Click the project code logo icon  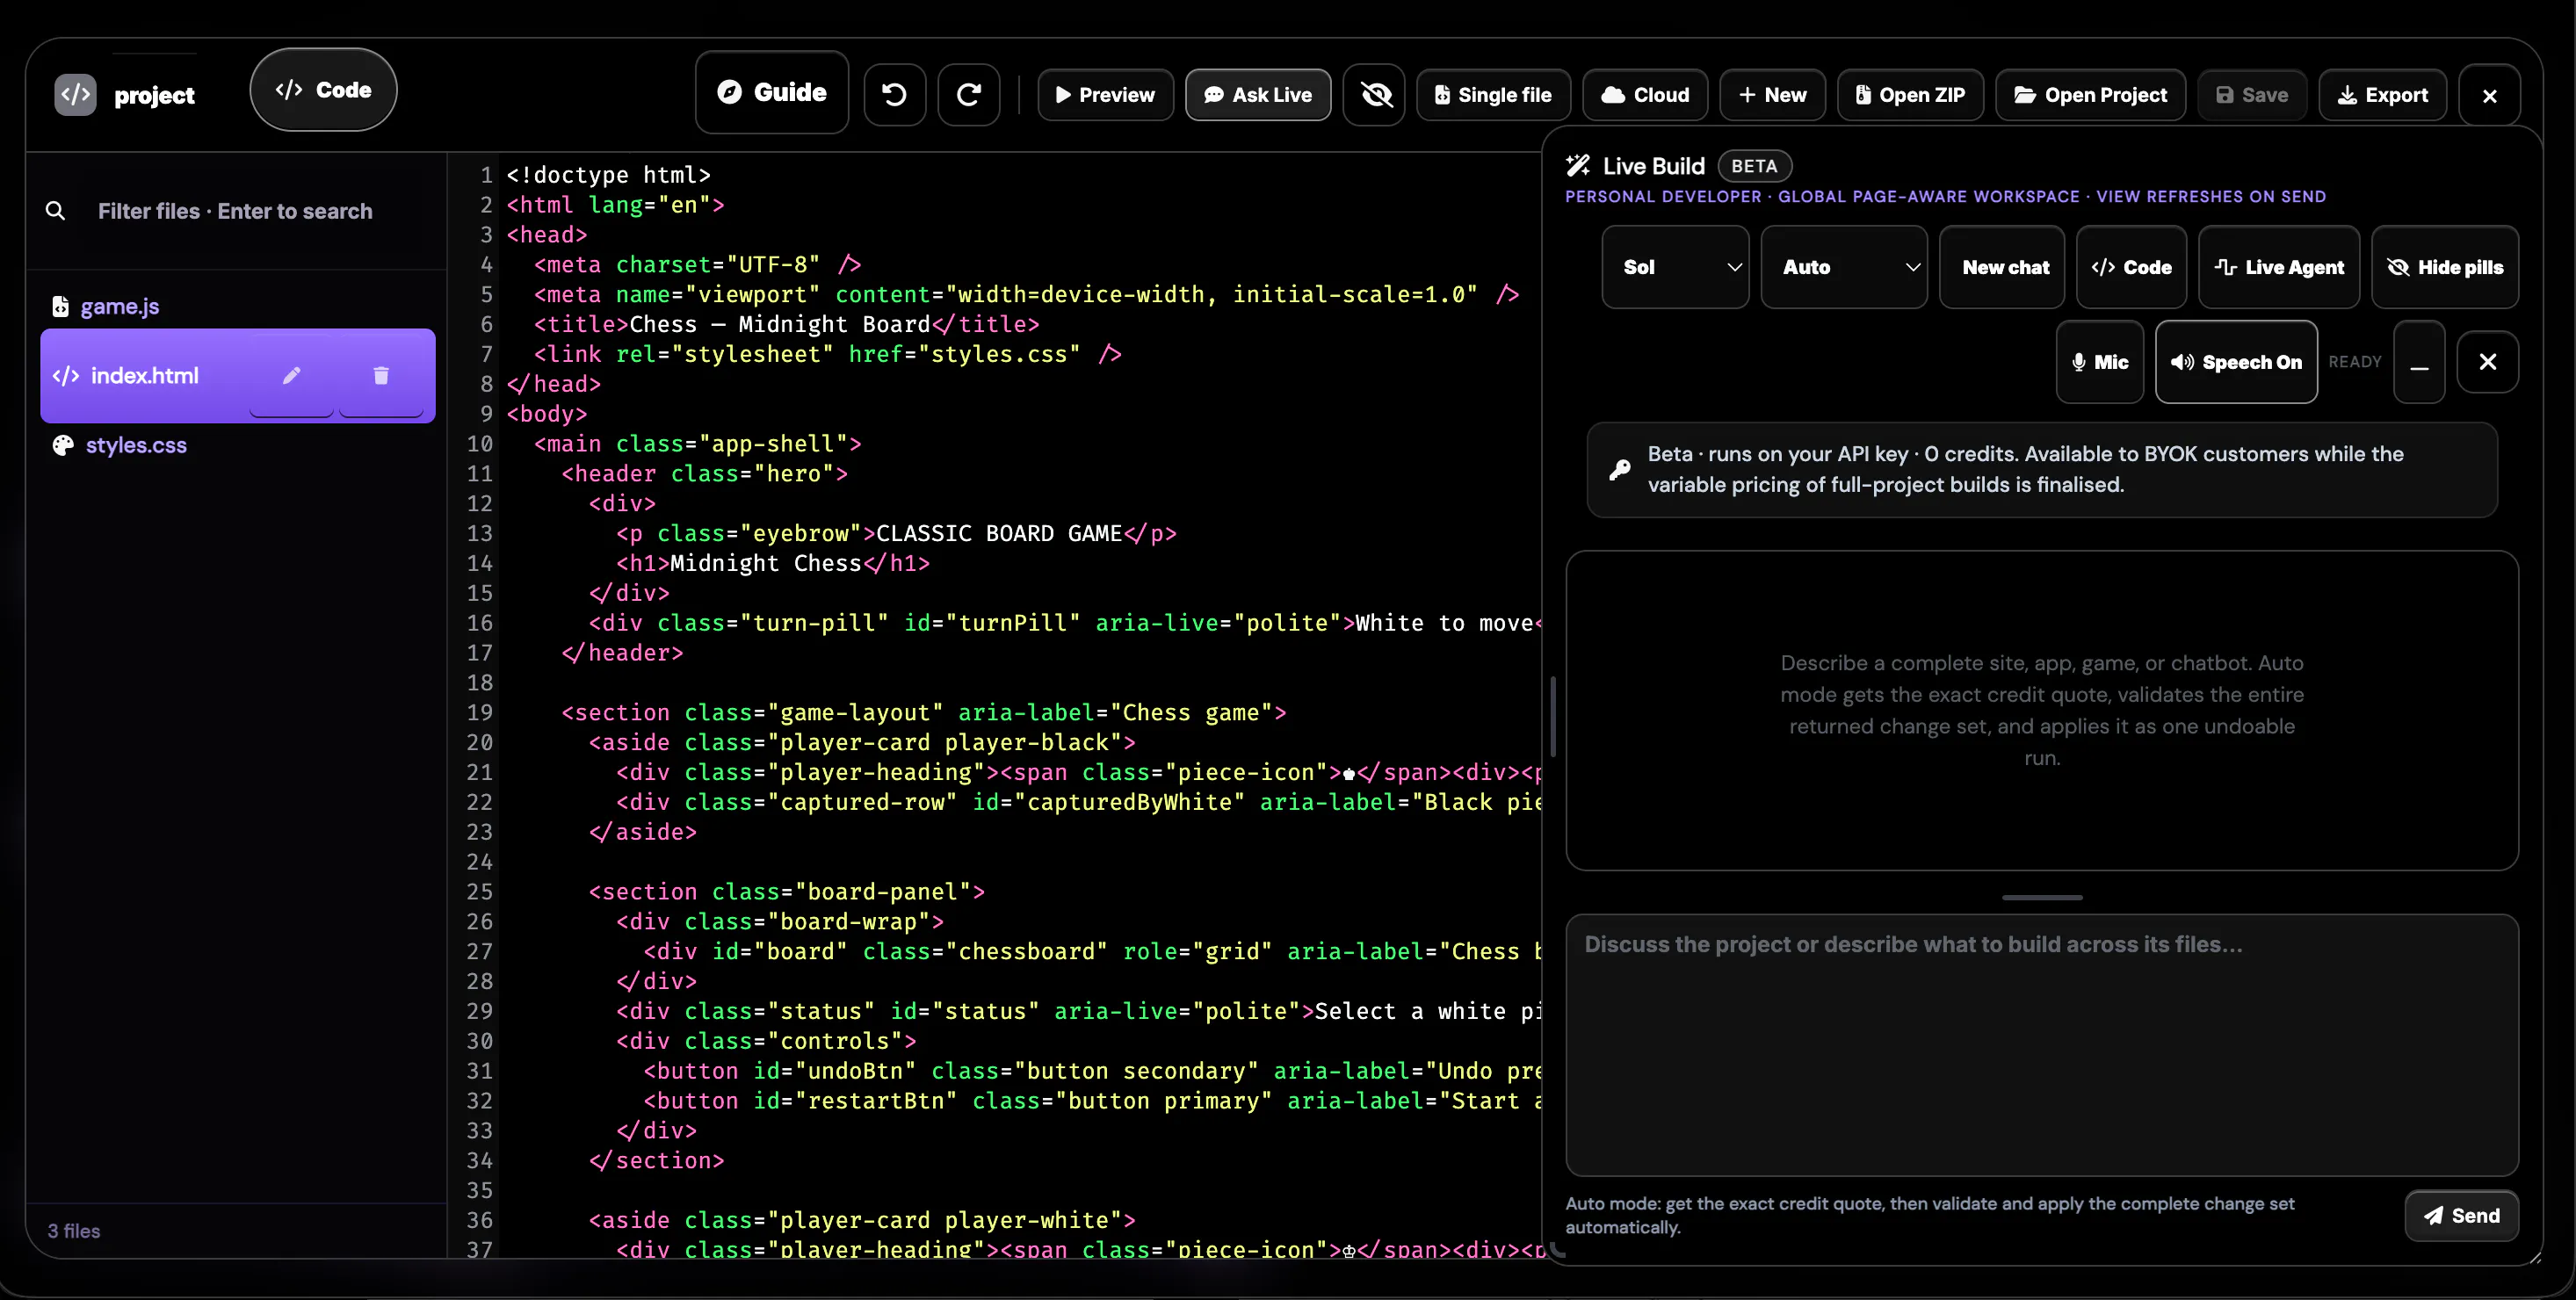pos(75,95)
